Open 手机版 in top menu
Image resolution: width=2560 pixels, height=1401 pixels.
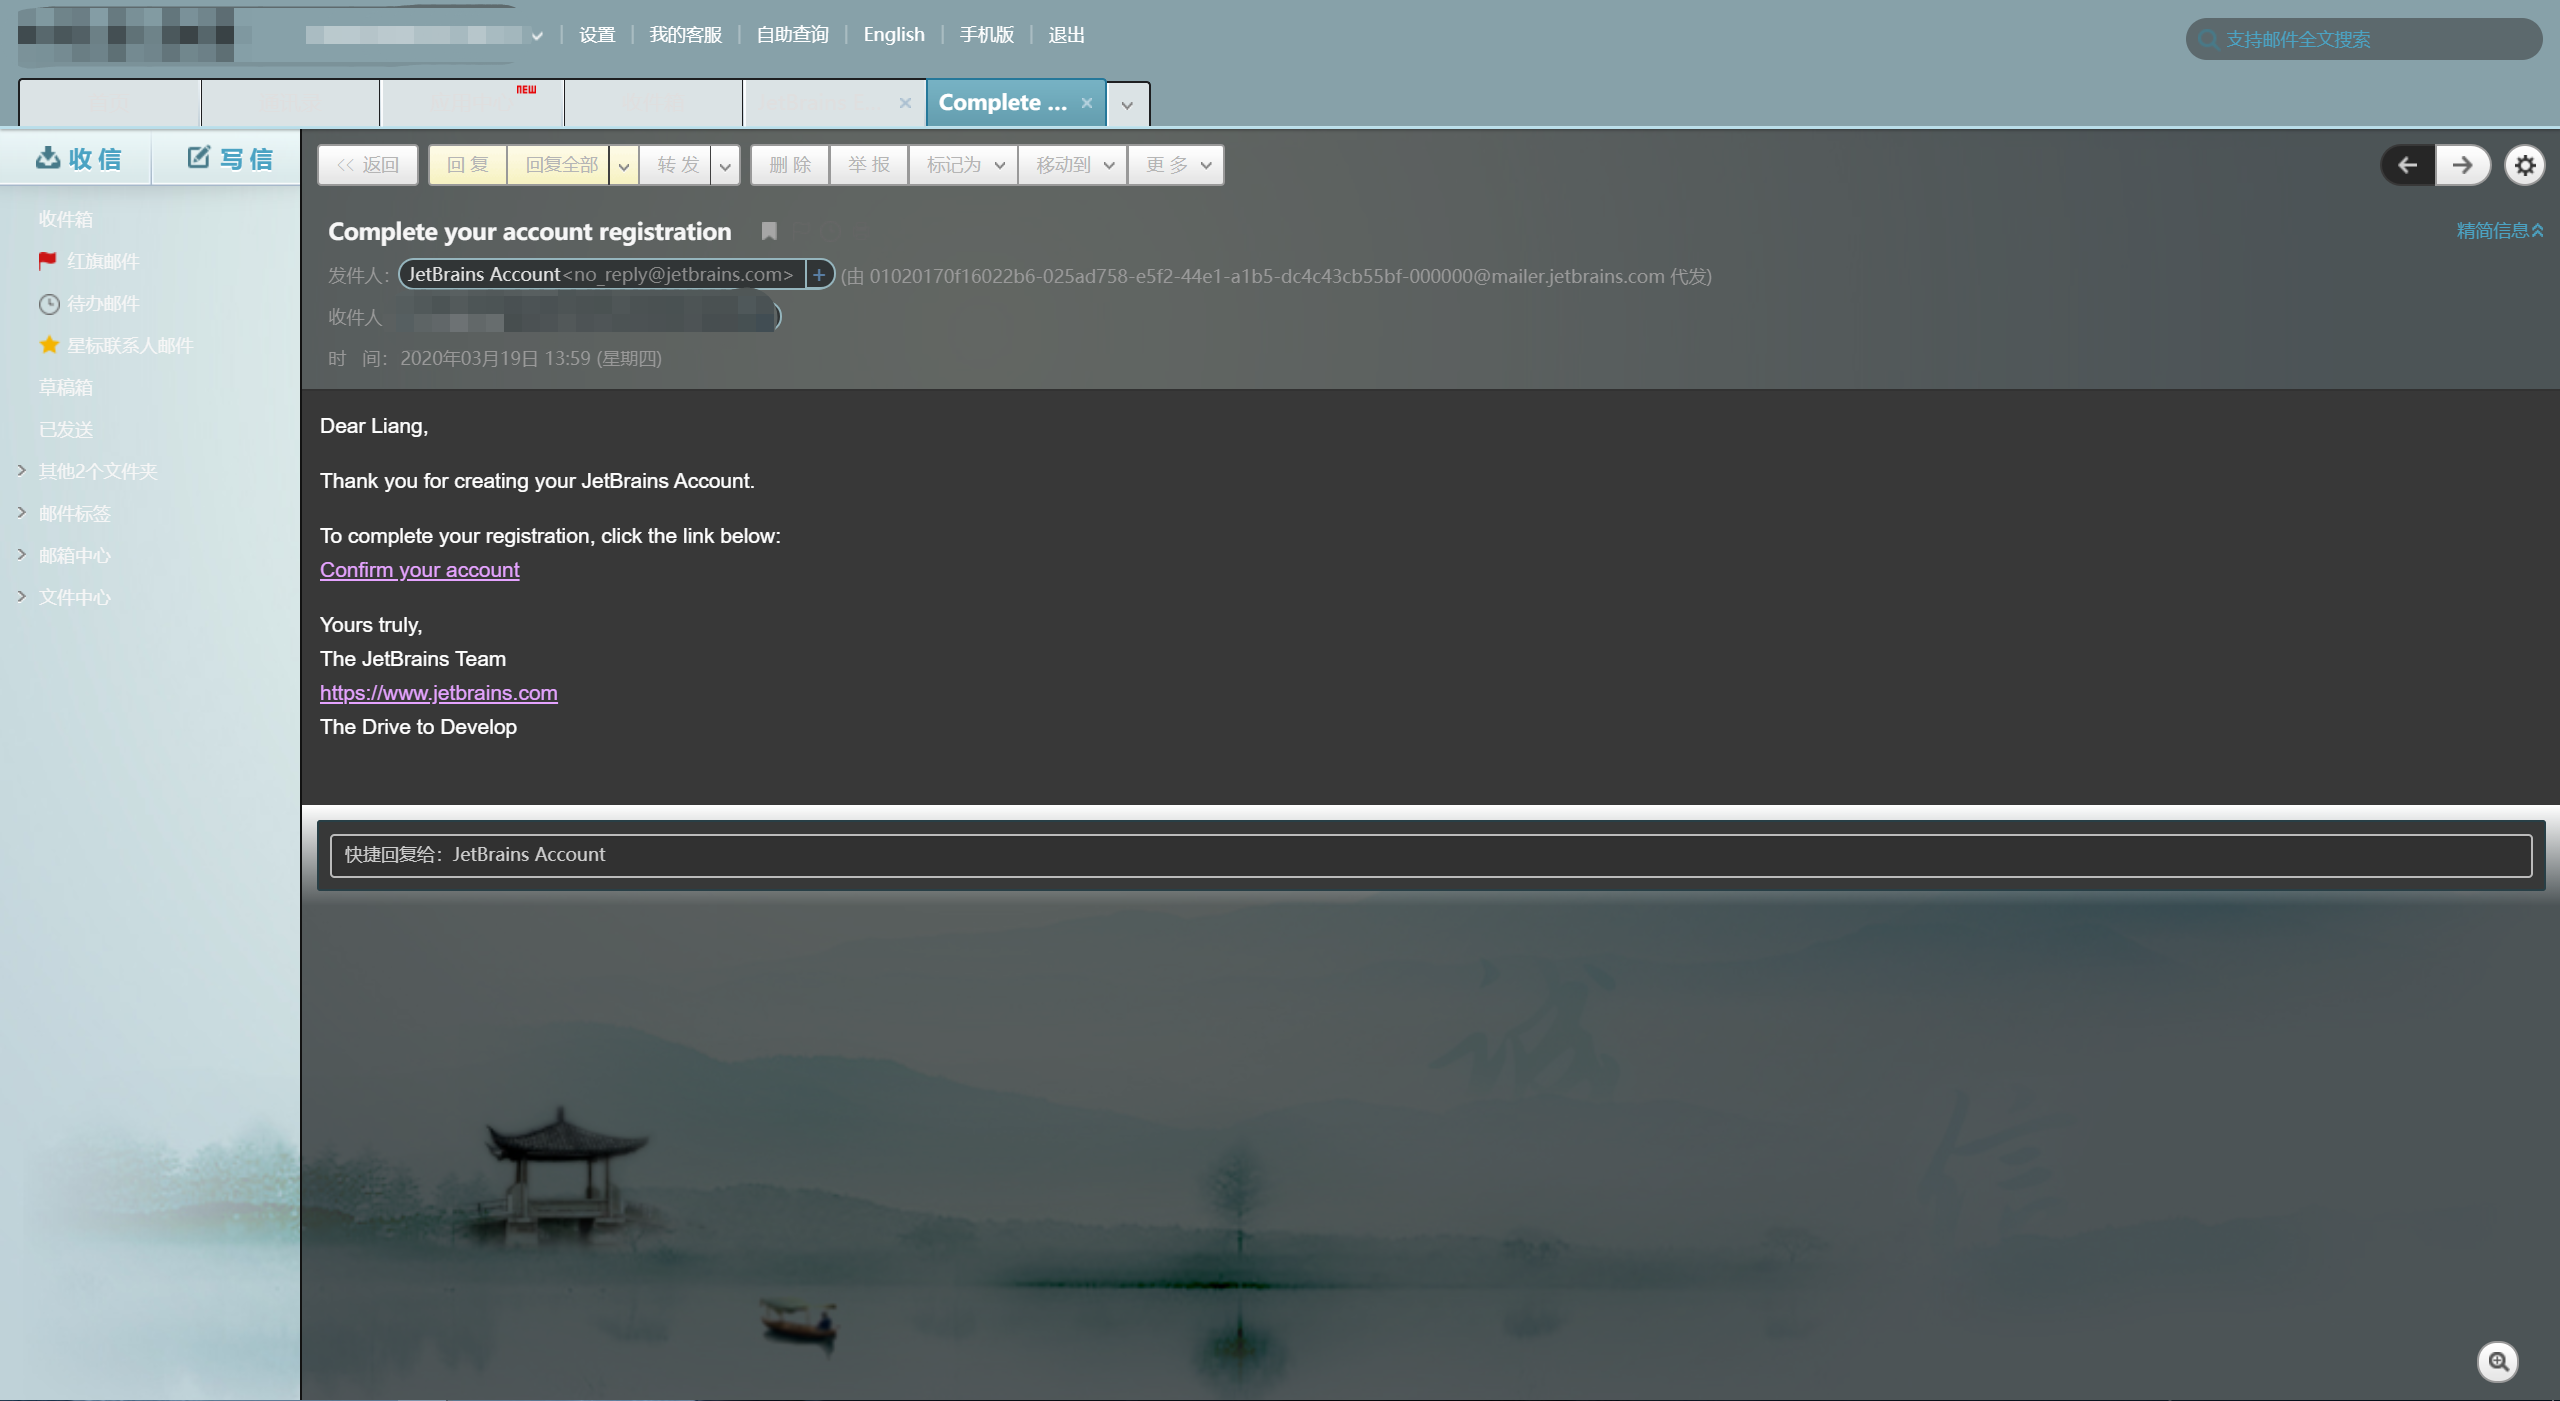click(987, 35)
